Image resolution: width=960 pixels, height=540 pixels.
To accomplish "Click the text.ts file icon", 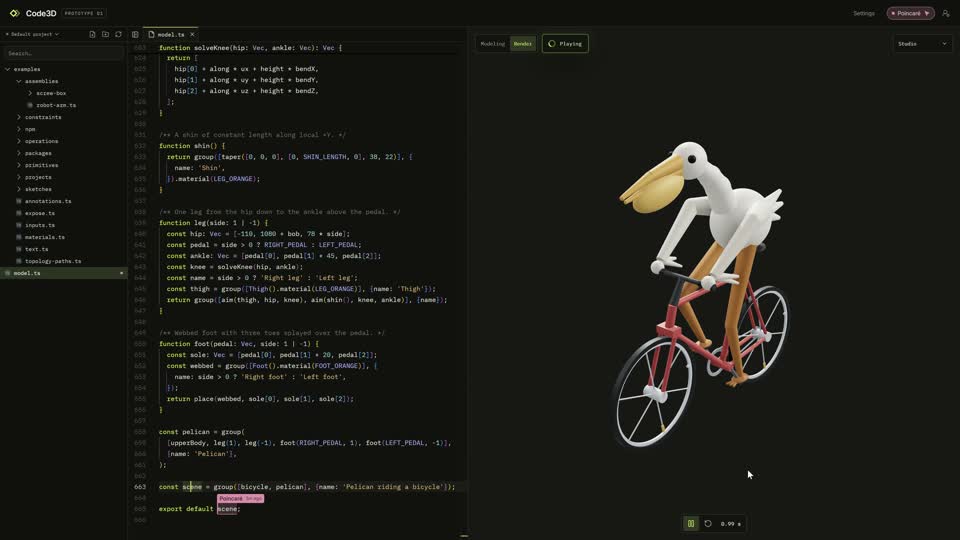I will pos(19,249).
